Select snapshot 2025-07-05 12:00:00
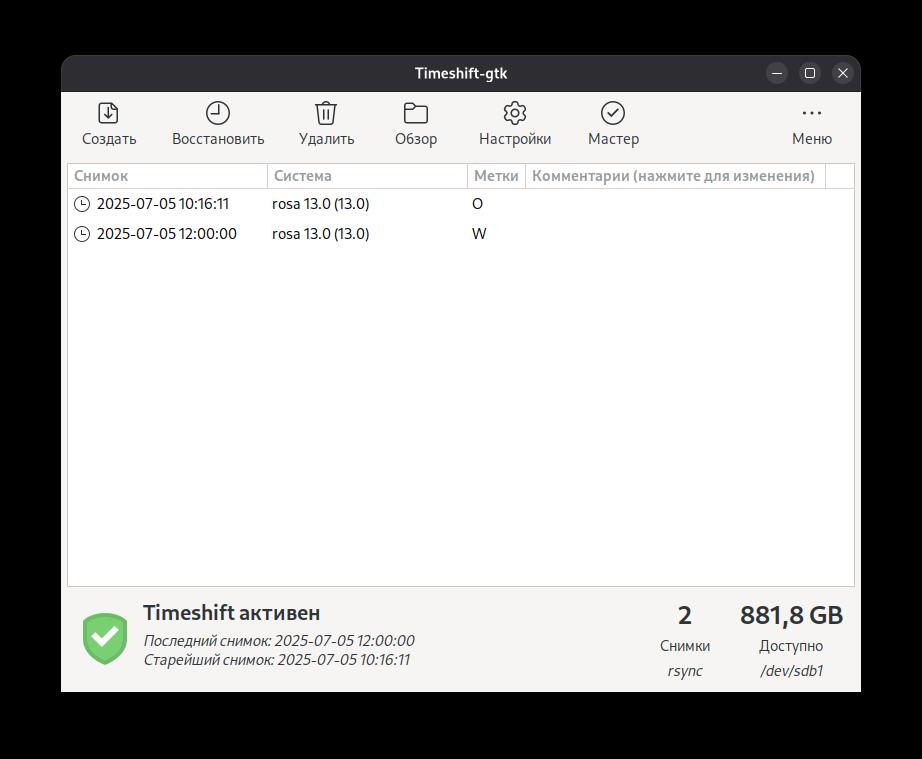The image size is (922, 759). tap(461, 234)
